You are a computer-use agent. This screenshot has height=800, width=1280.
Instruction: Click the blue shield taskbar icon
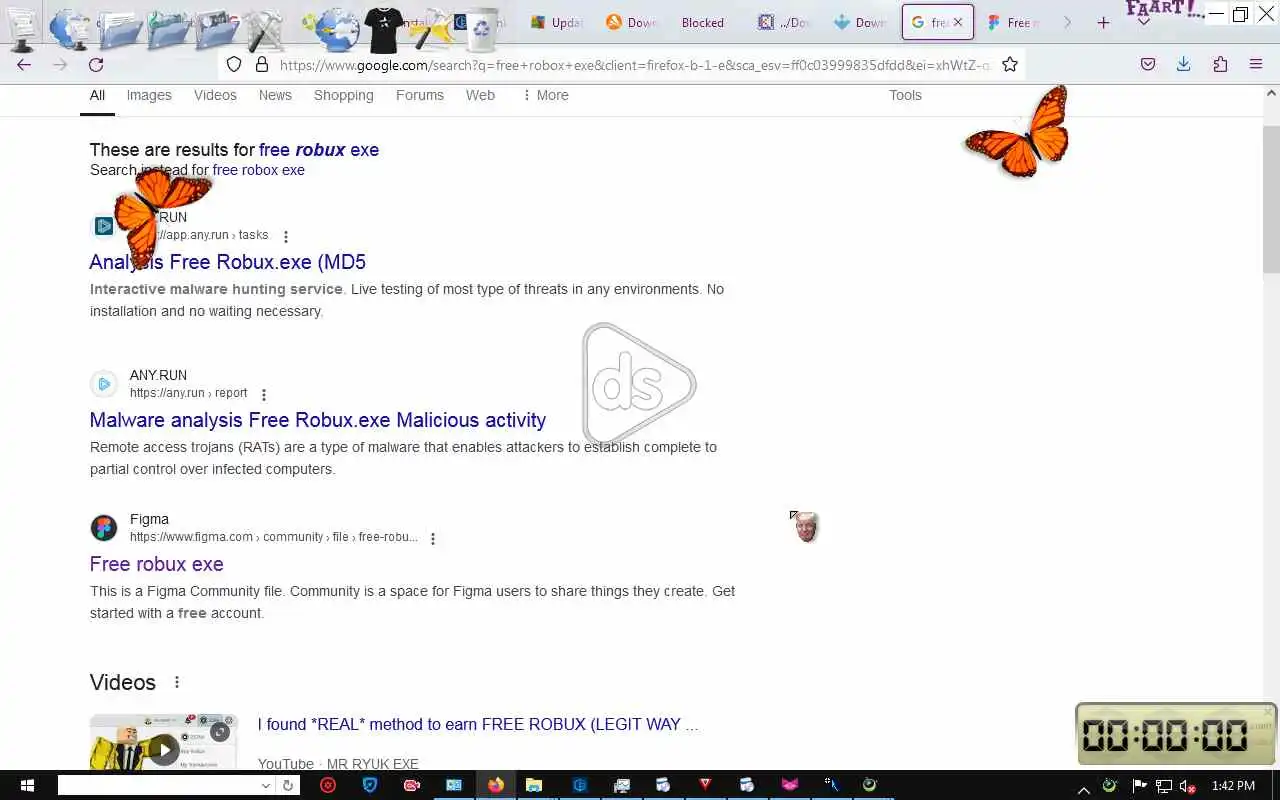point(370,785)
